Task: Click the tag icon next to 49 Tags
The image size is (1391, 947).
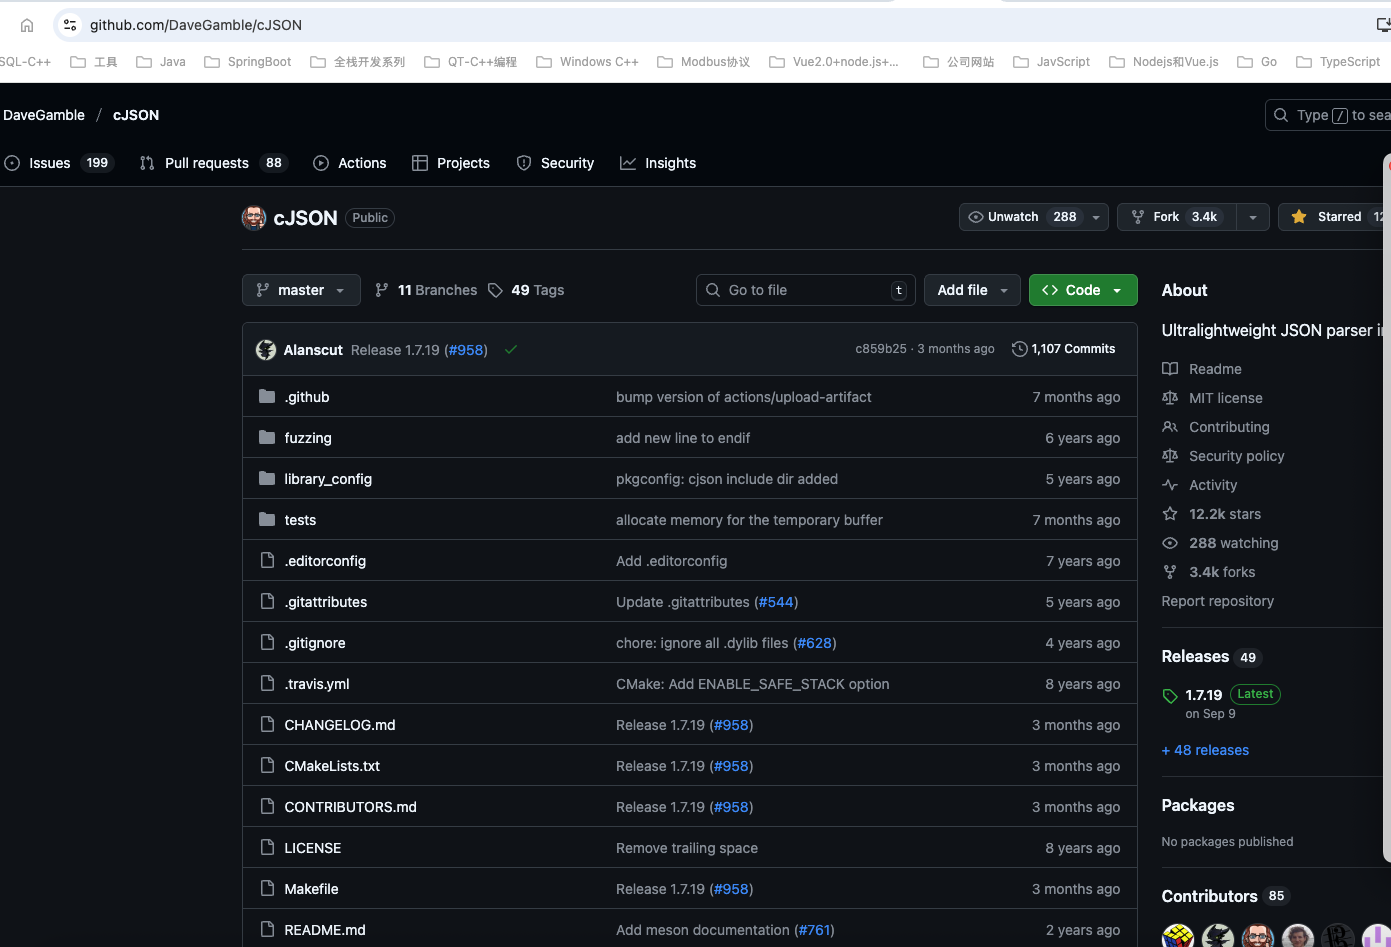Action: point(495,290)
